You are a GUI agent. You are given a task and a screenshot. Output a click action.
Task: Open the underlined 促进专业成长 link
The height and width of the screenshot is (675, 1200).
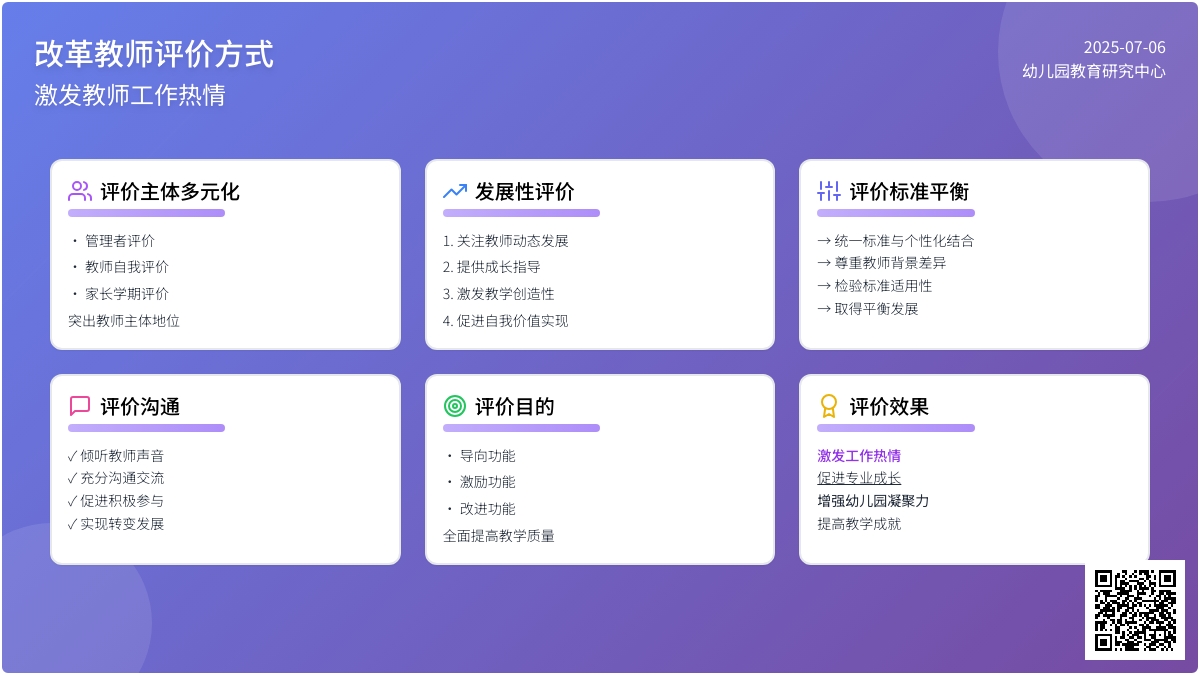coord(859,478)
